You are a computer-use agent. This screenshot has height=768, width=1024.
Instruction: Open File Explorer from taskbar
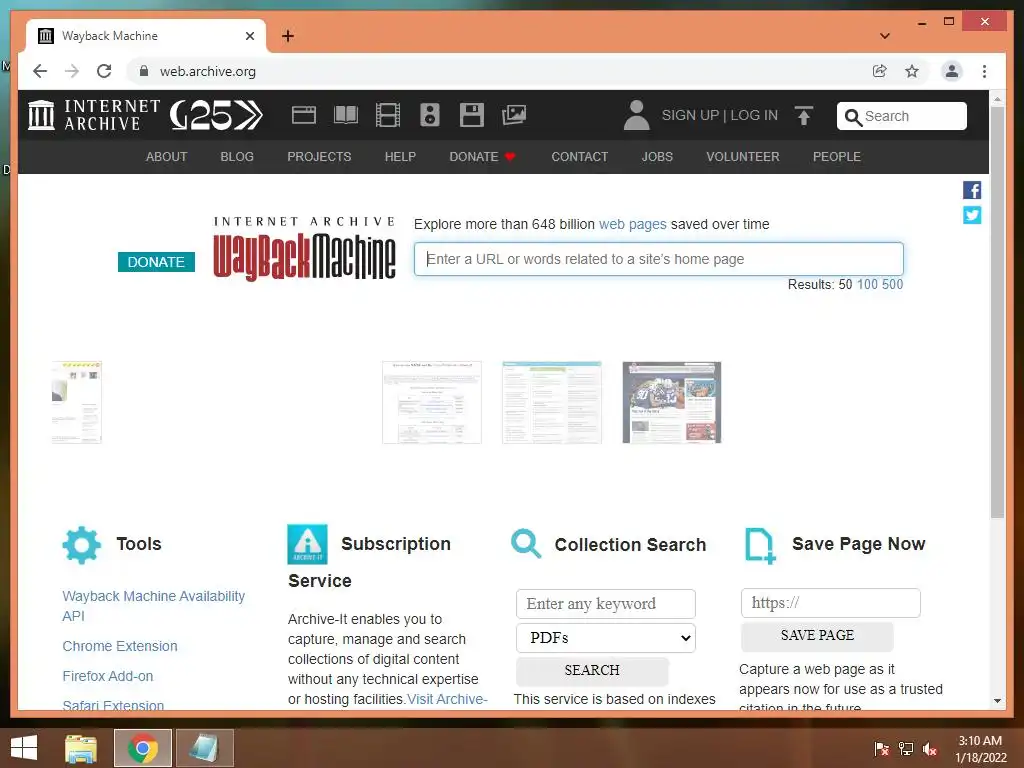[x=81, y=748]
